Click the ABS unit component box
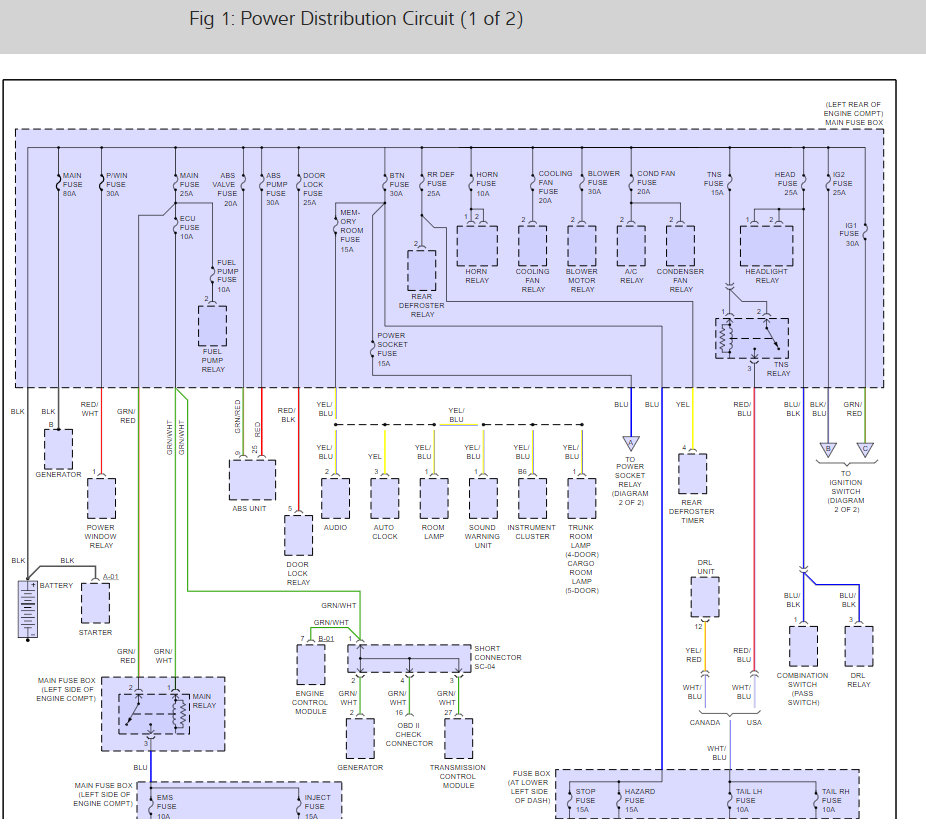Viewport: 926px width, 824px height. coord(252,480)
